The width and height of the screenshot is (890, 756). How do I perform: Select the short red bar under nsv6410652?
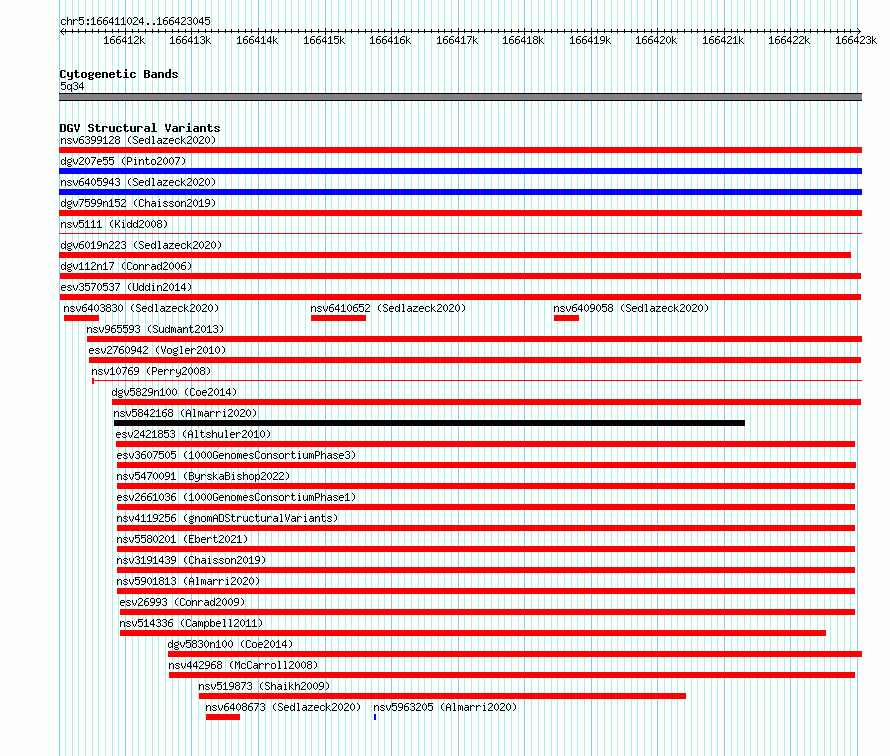pos(338,318)
